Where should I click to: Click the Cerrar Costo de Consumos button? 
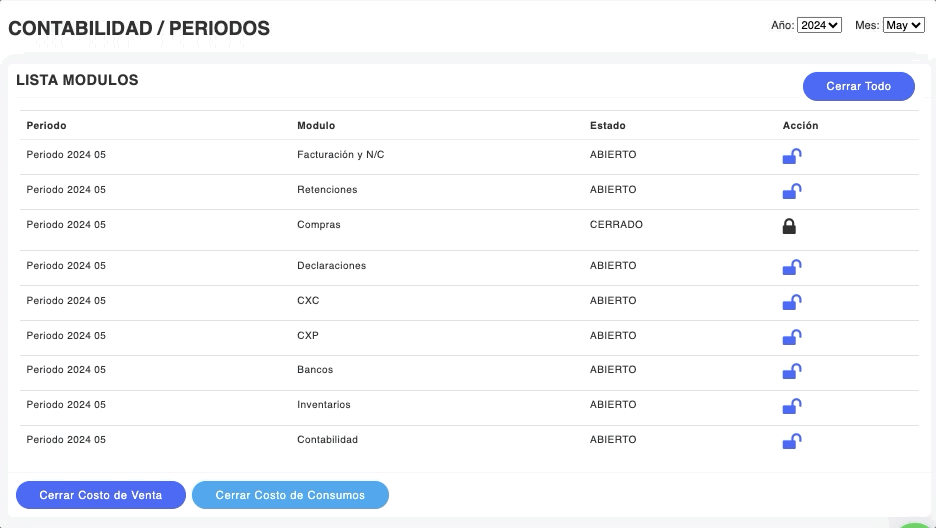[290, 495]
